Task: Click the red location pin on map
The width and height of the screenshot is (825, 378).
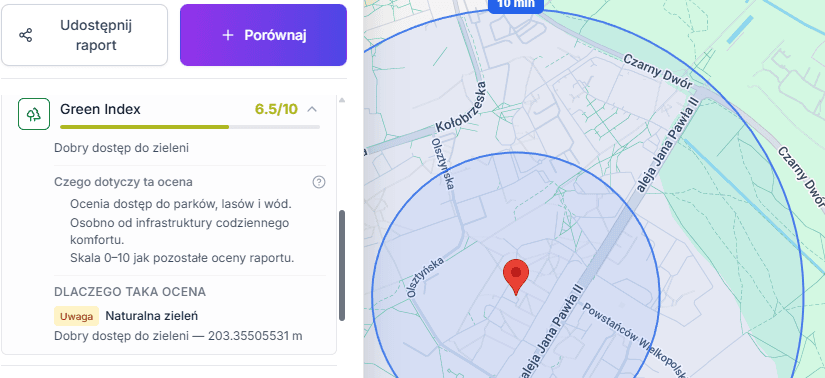Action: coord(516,277)
